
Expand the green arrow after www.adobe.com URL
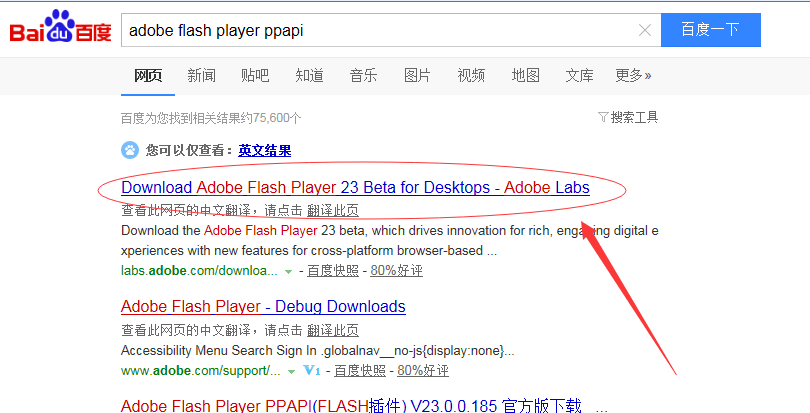tap(291, 372)
